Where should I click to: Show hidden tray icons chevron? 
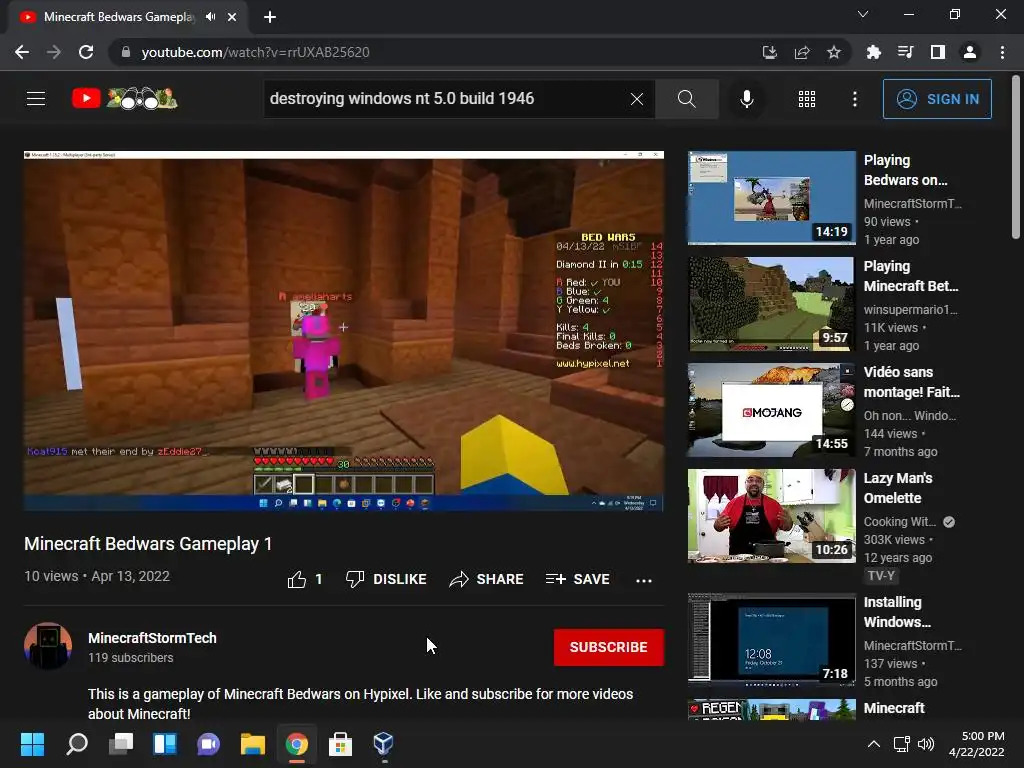(x=873, y=744)
